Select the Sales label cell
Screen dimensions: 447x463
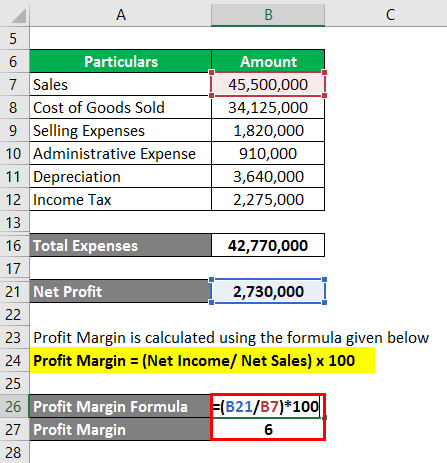pos(120,84)
